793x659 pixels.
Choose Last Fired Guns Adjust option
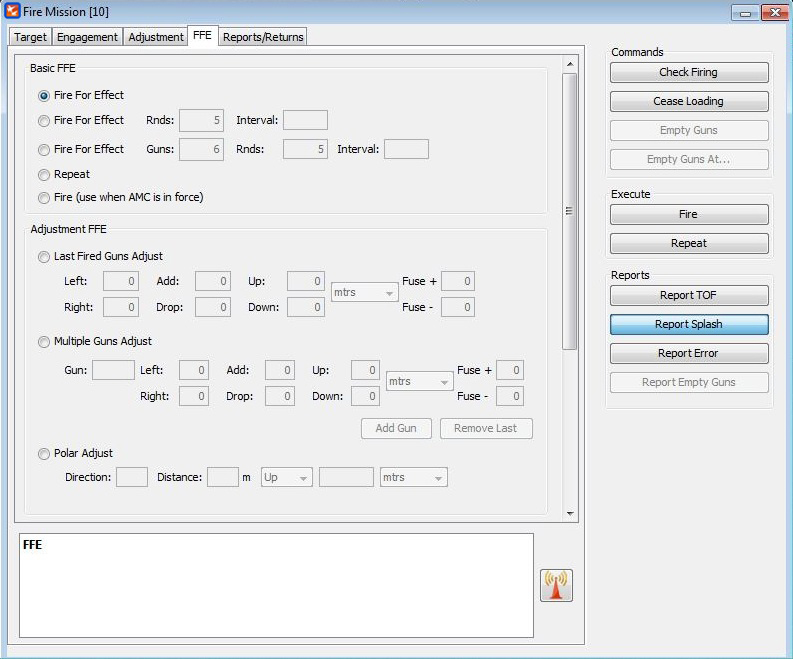(x=44, y=257)
